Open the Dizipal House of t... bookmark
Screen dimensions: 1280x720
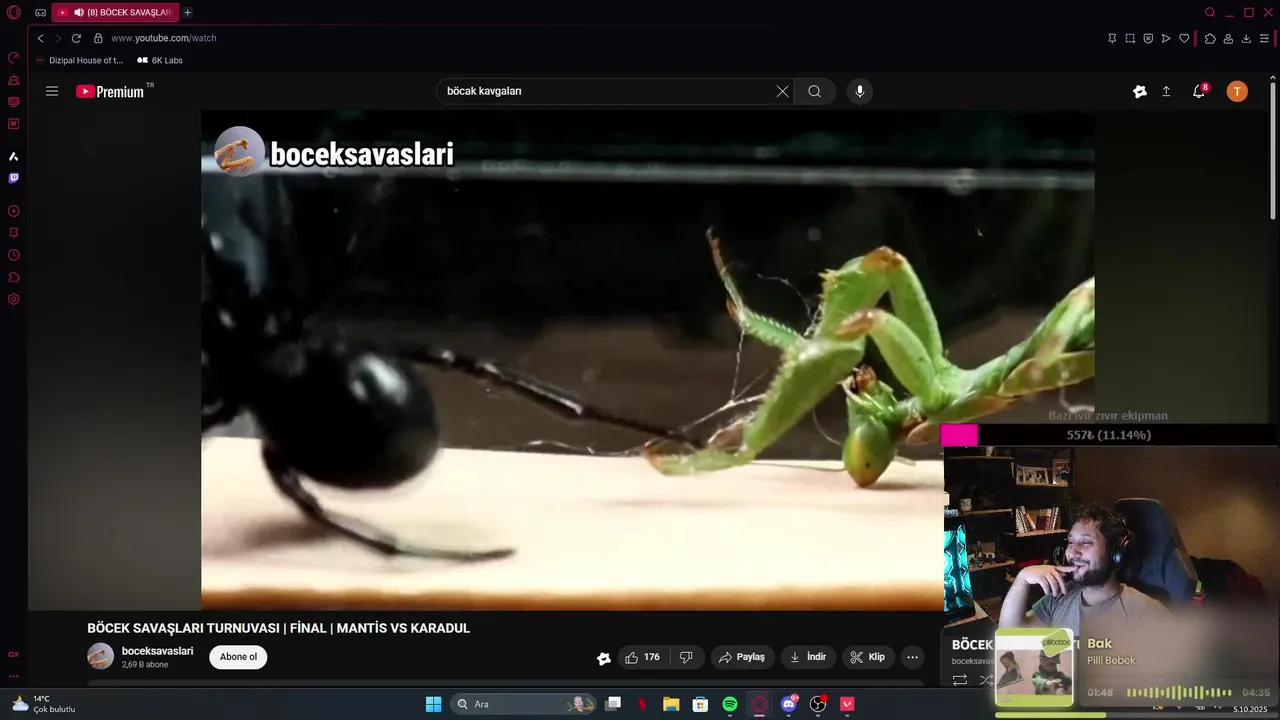coord(79,60)
